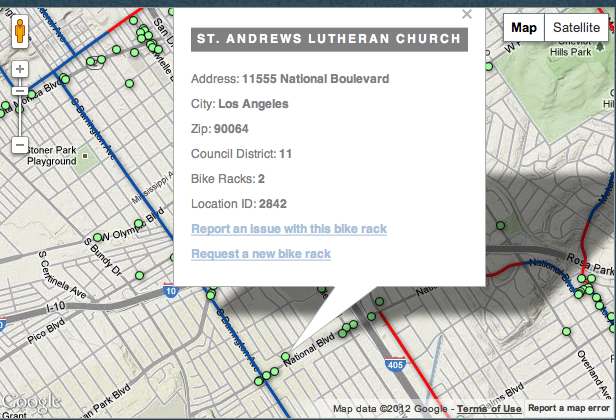Screen dimensions: 616x420
Task: Click the Google logo on the map
Action: click(x=32, y=400)
